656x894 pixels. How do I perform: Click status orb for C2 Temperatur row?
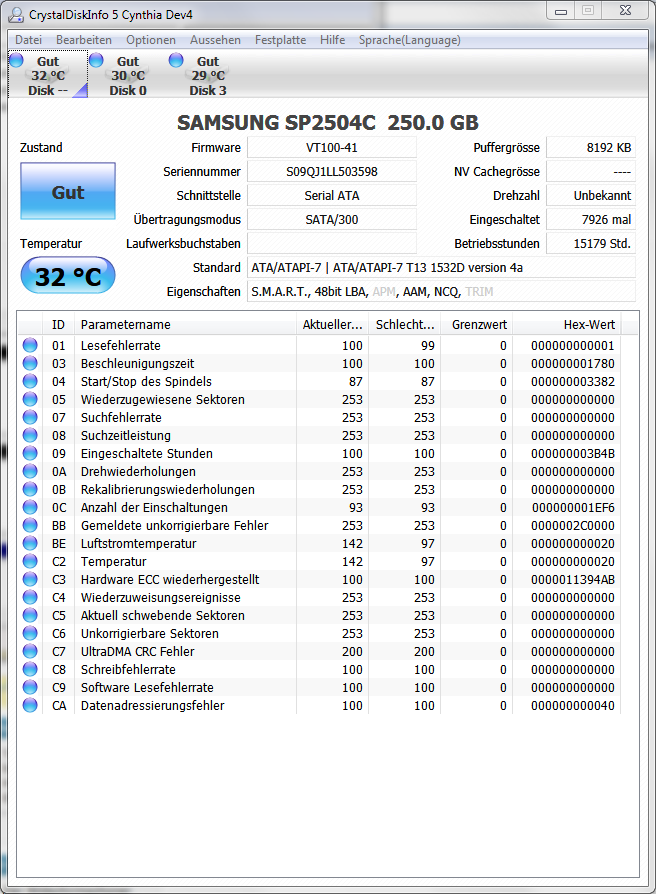(30, 561)
